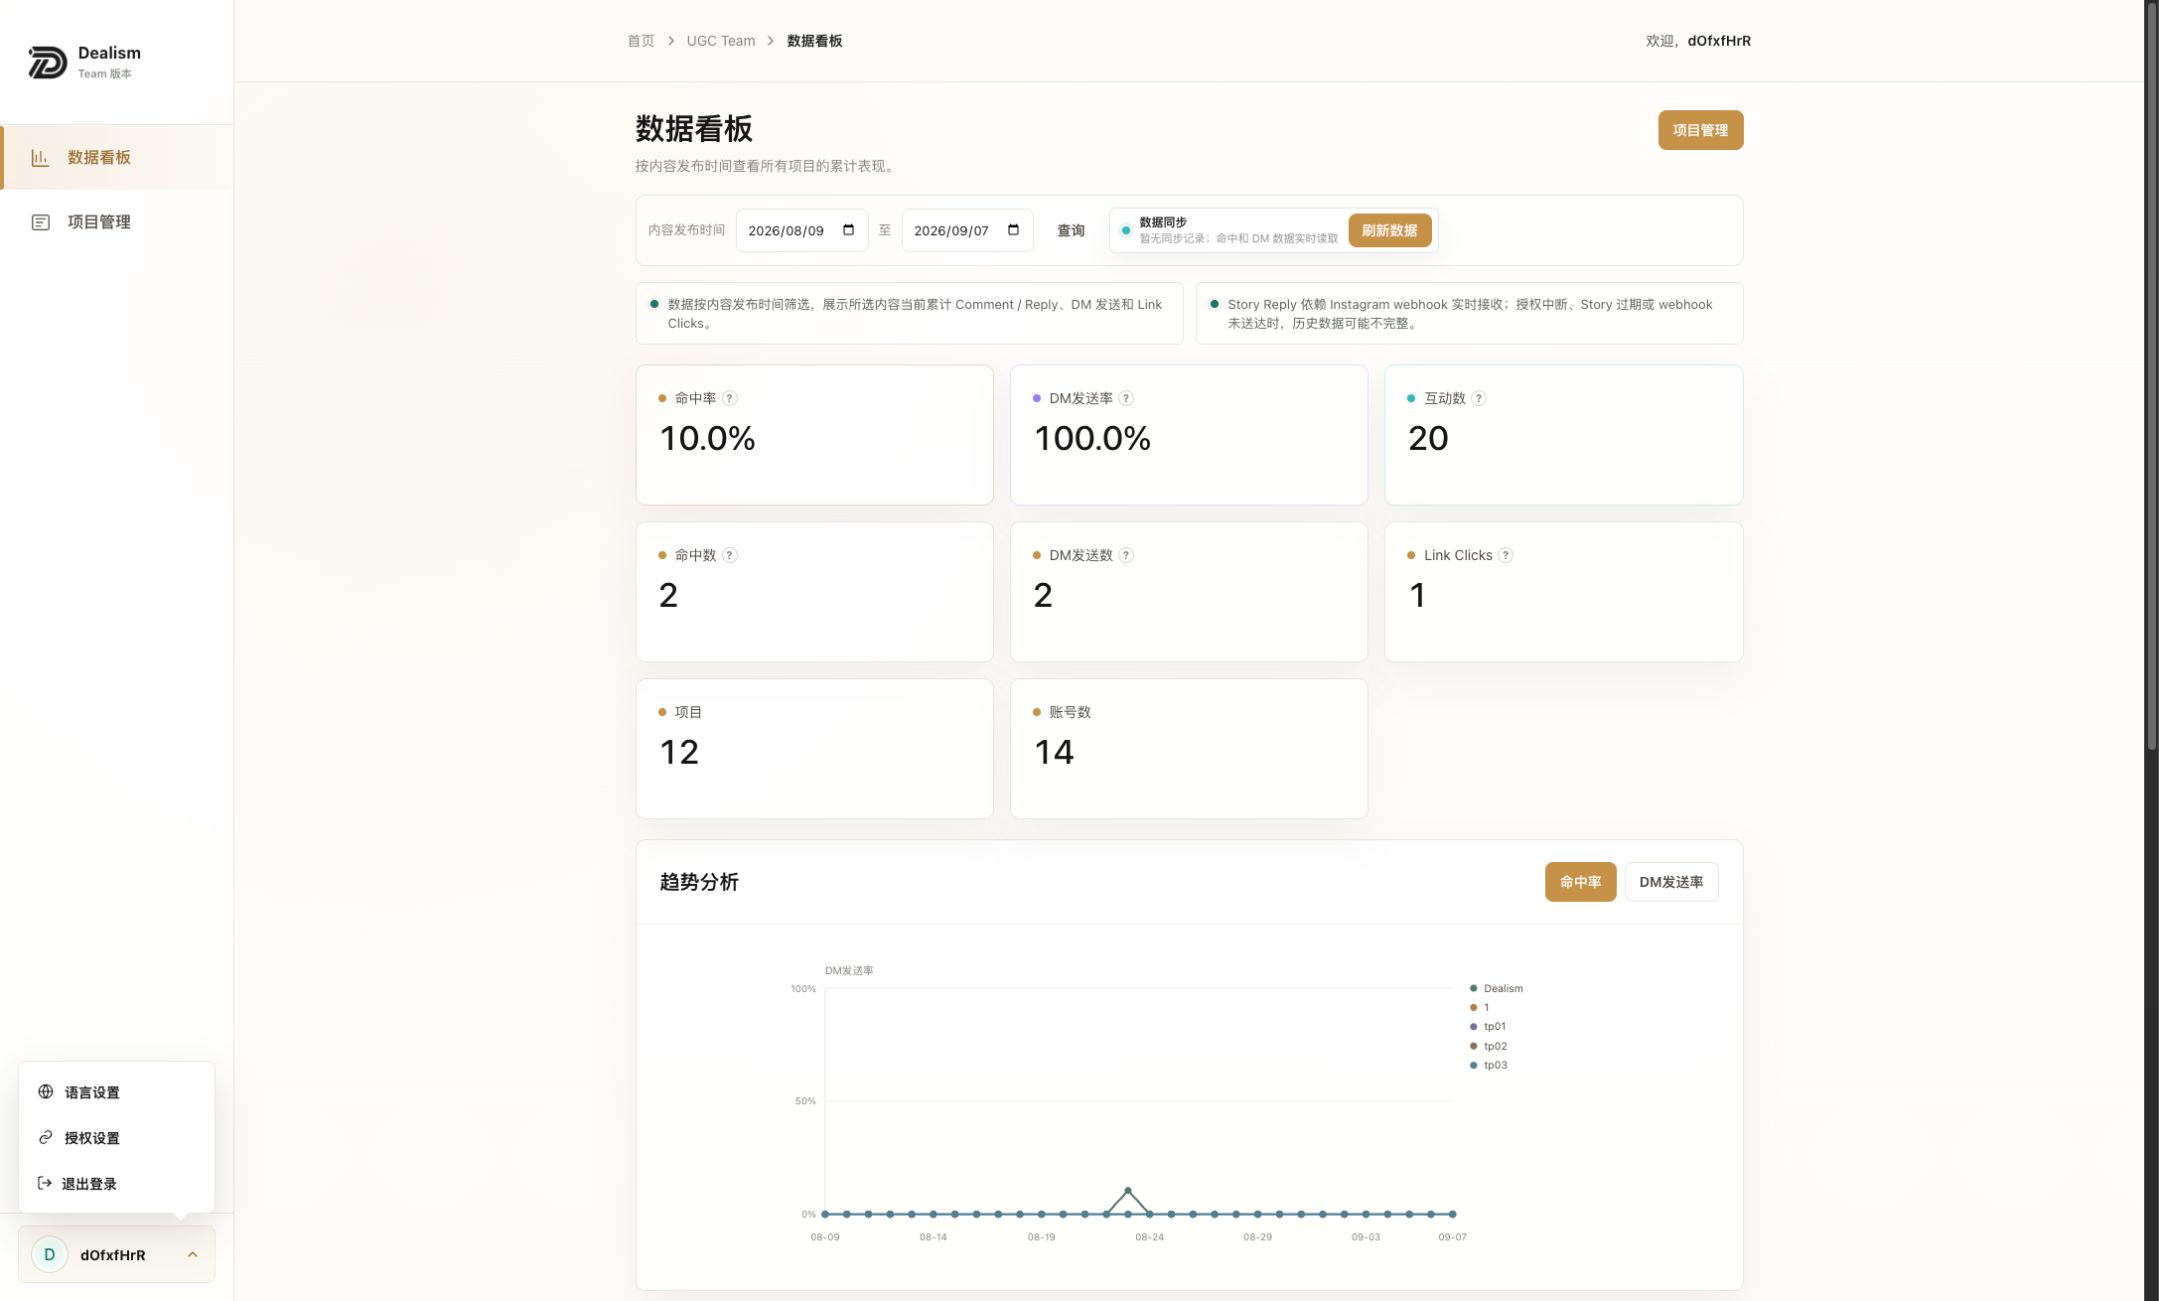This screenshot has width=2159, height=1301.
Task: Open calendar picker for end date 2026/09/07
Action: pos(1014,230)
